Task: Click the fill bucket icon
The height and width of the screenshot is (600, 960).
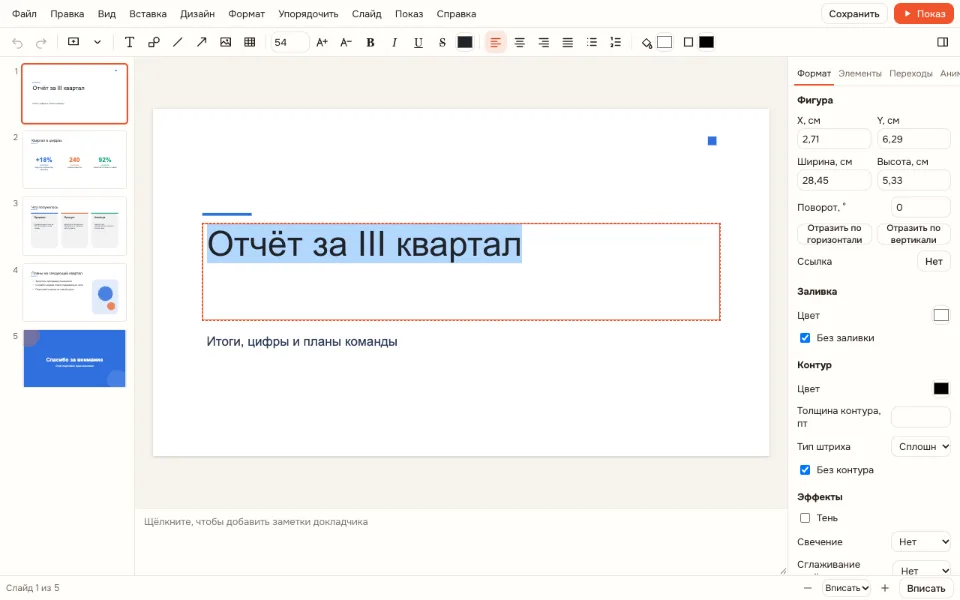Action: [647, 43]
